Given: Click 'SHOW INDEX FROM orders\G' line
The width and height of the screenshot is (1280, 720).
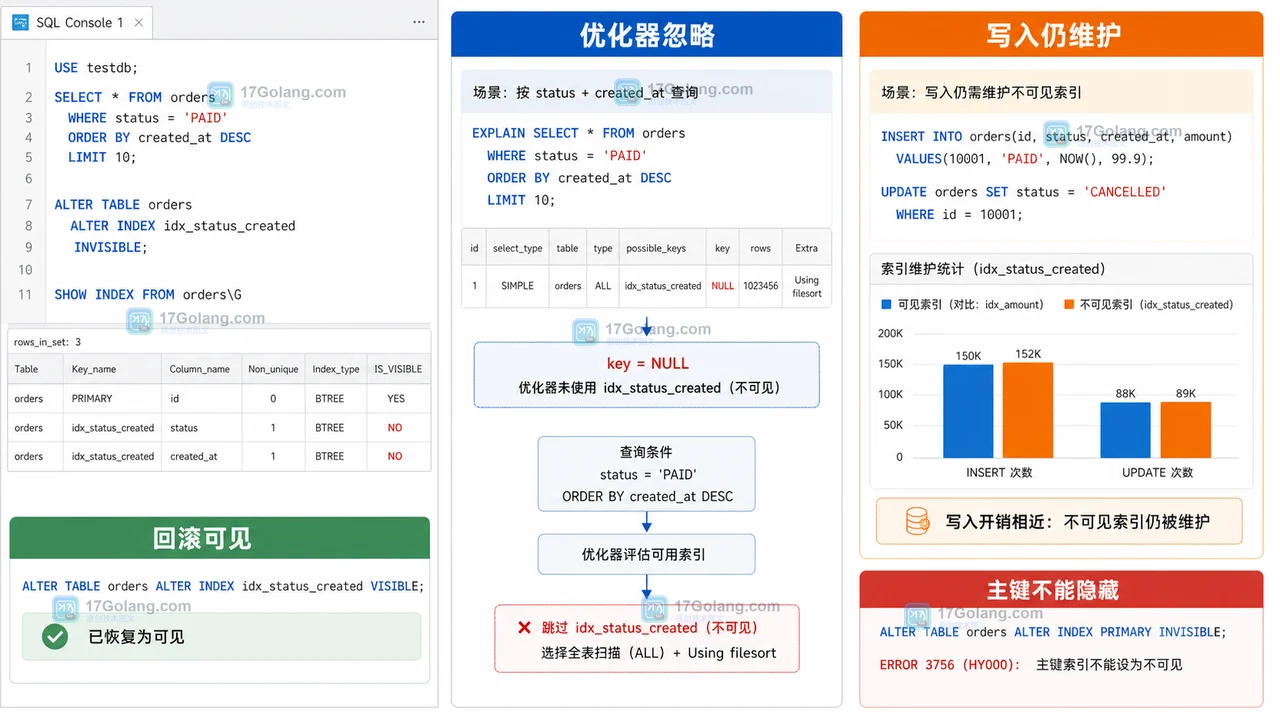Looking at the screenshot, I should pos(148,294).
